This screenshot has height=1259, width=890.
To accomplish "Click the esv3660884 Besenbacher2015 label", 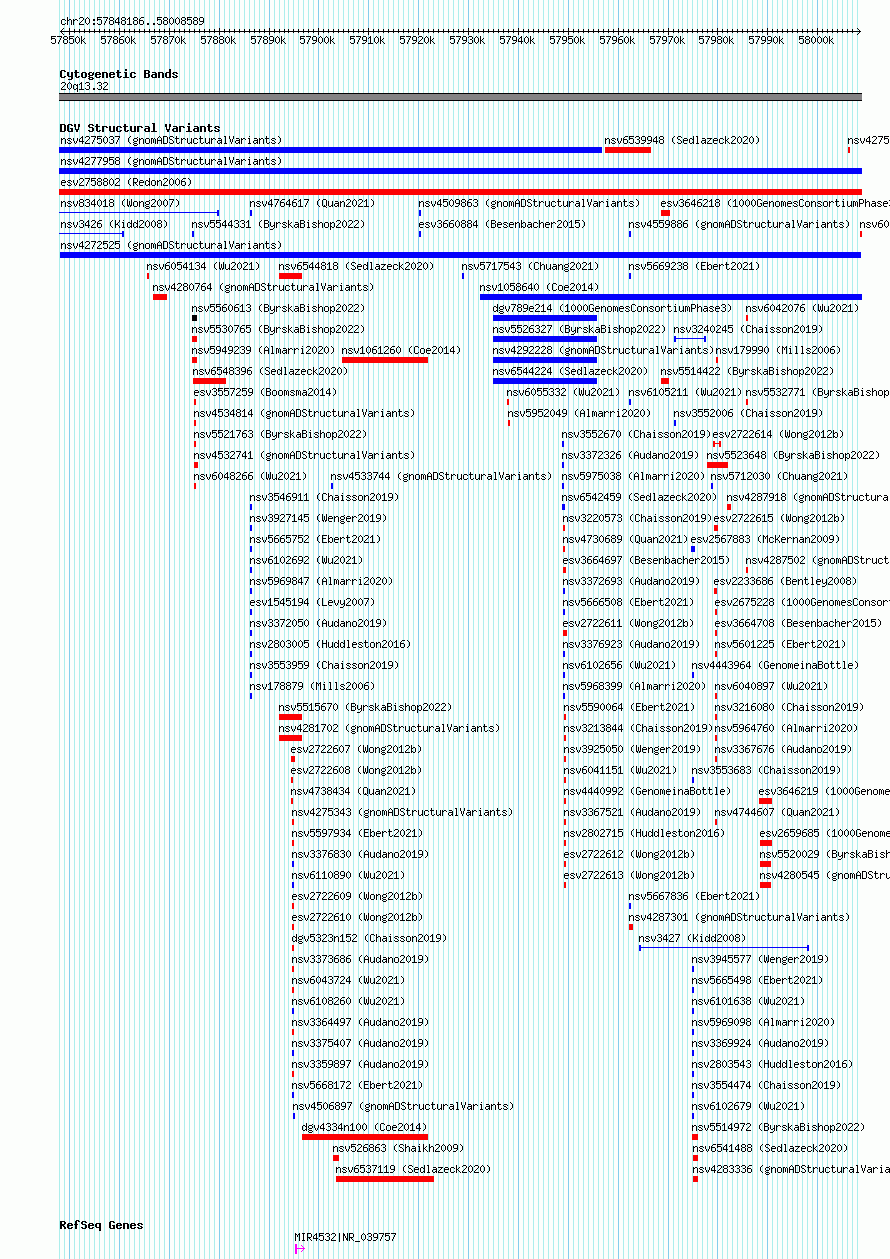I will [502, 224].
